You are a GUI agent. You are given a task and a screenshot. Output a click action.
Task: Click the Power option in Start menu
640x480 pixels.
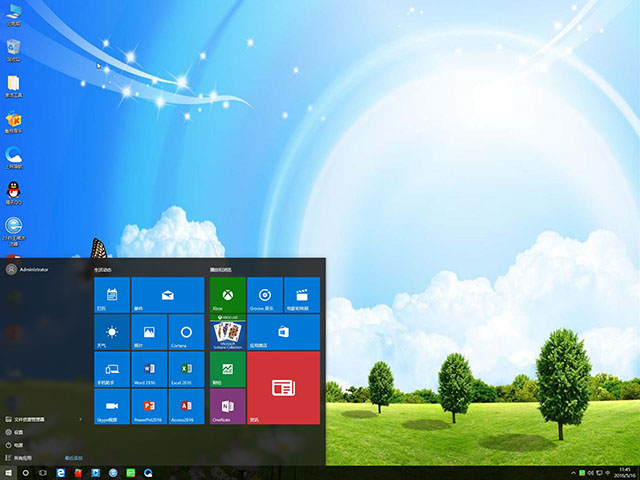[18, 444]
